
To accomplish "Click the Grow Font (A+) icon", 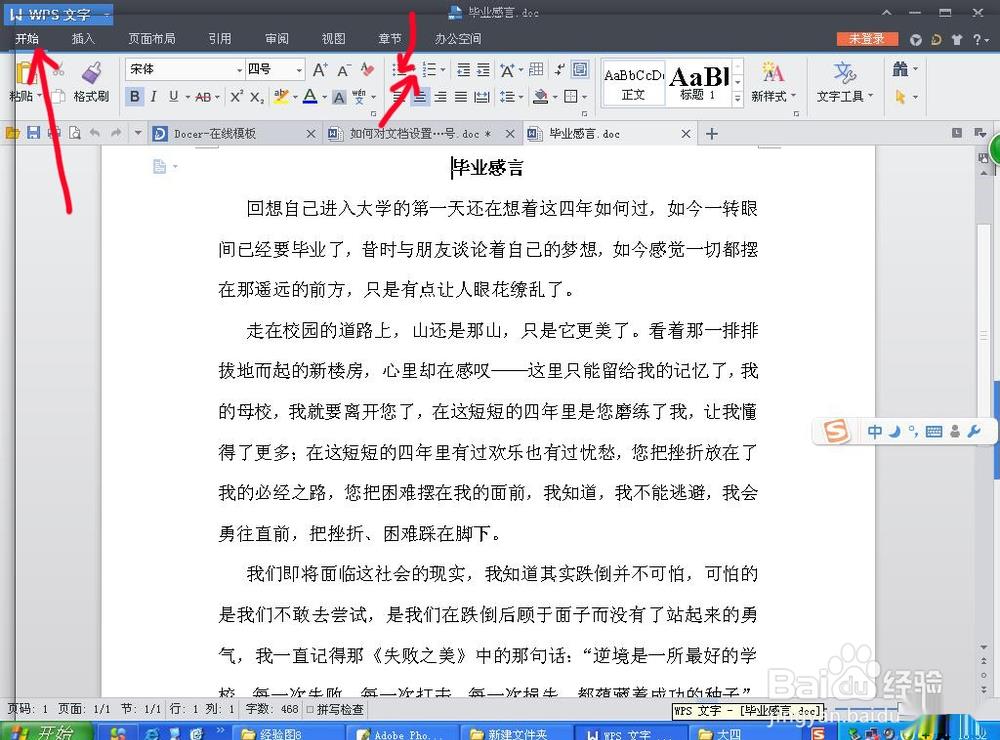I will (x=320, y=70).
